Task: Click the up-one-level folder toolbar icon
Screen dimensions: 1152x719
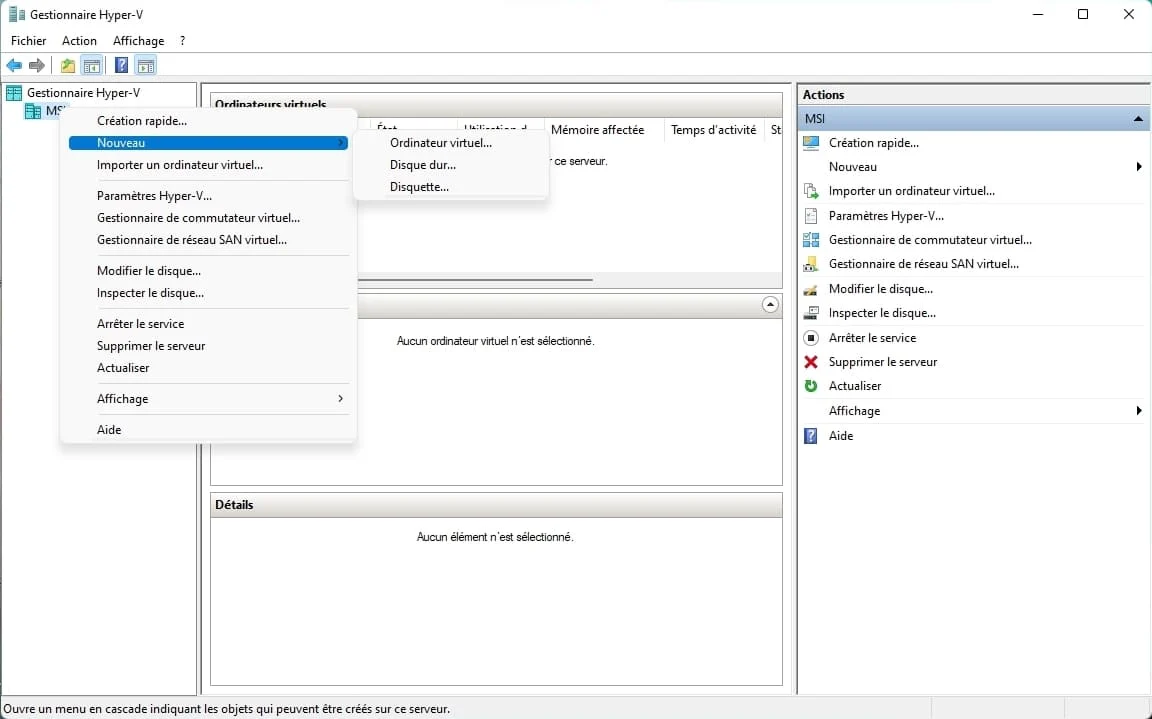Action: tap(68, 65)
